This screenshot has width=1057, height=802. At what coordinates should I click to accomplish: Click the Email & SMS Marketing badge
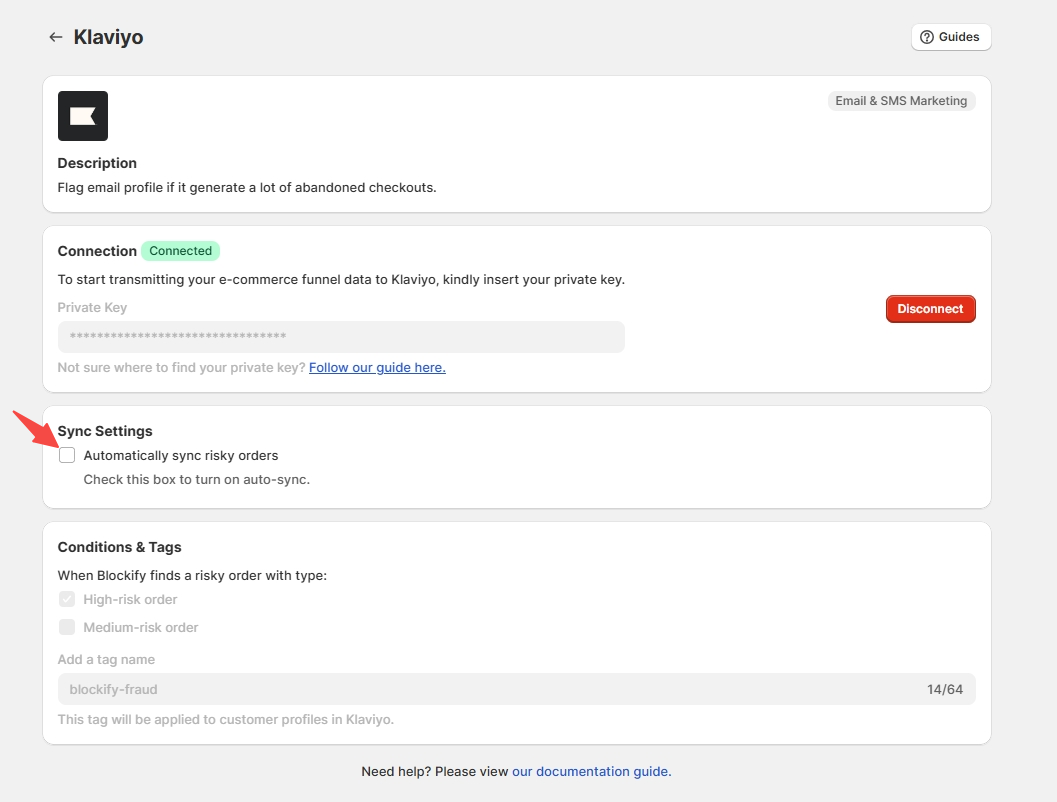click(x=901, y=101)
